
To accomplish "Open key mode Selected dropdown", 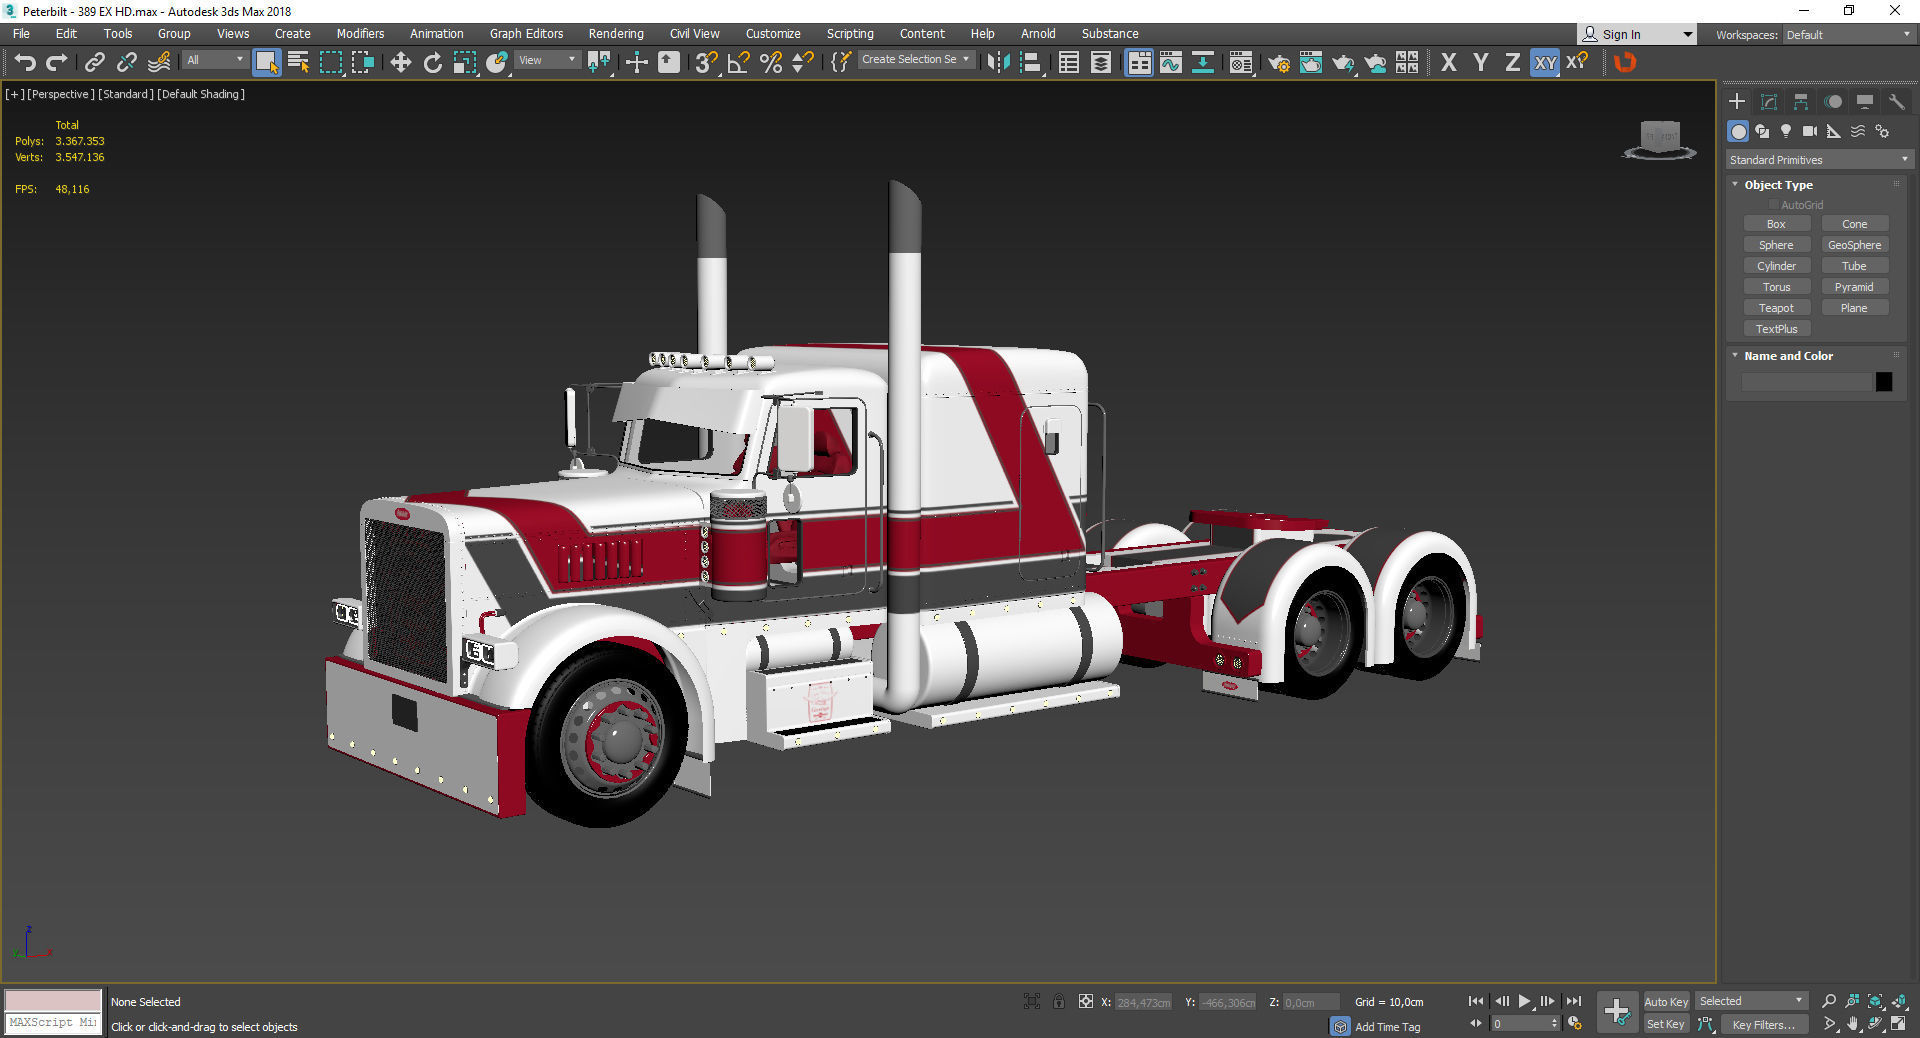I will (1751, 1001).
